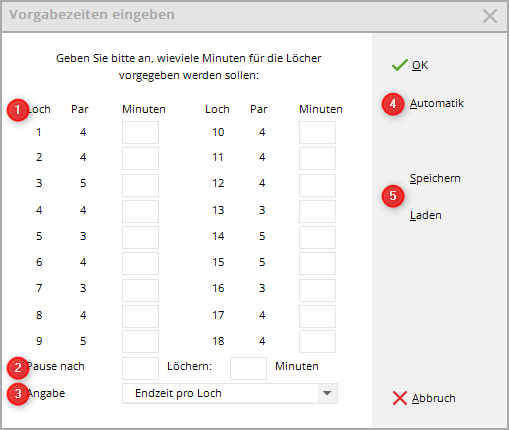Close the Vorgabezeiten eingeben dialog

(490, 16)
